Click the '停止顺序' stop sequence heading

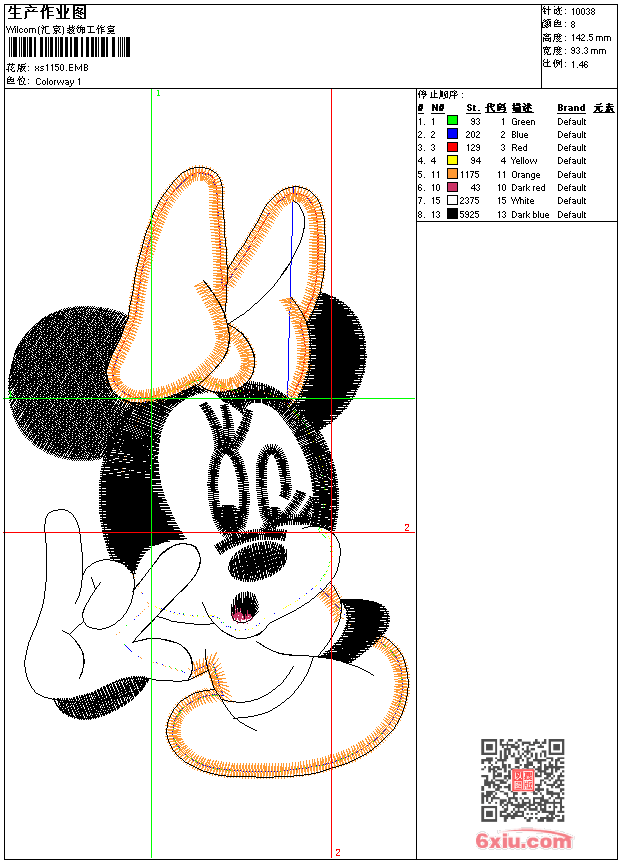(x=439, y=95)
